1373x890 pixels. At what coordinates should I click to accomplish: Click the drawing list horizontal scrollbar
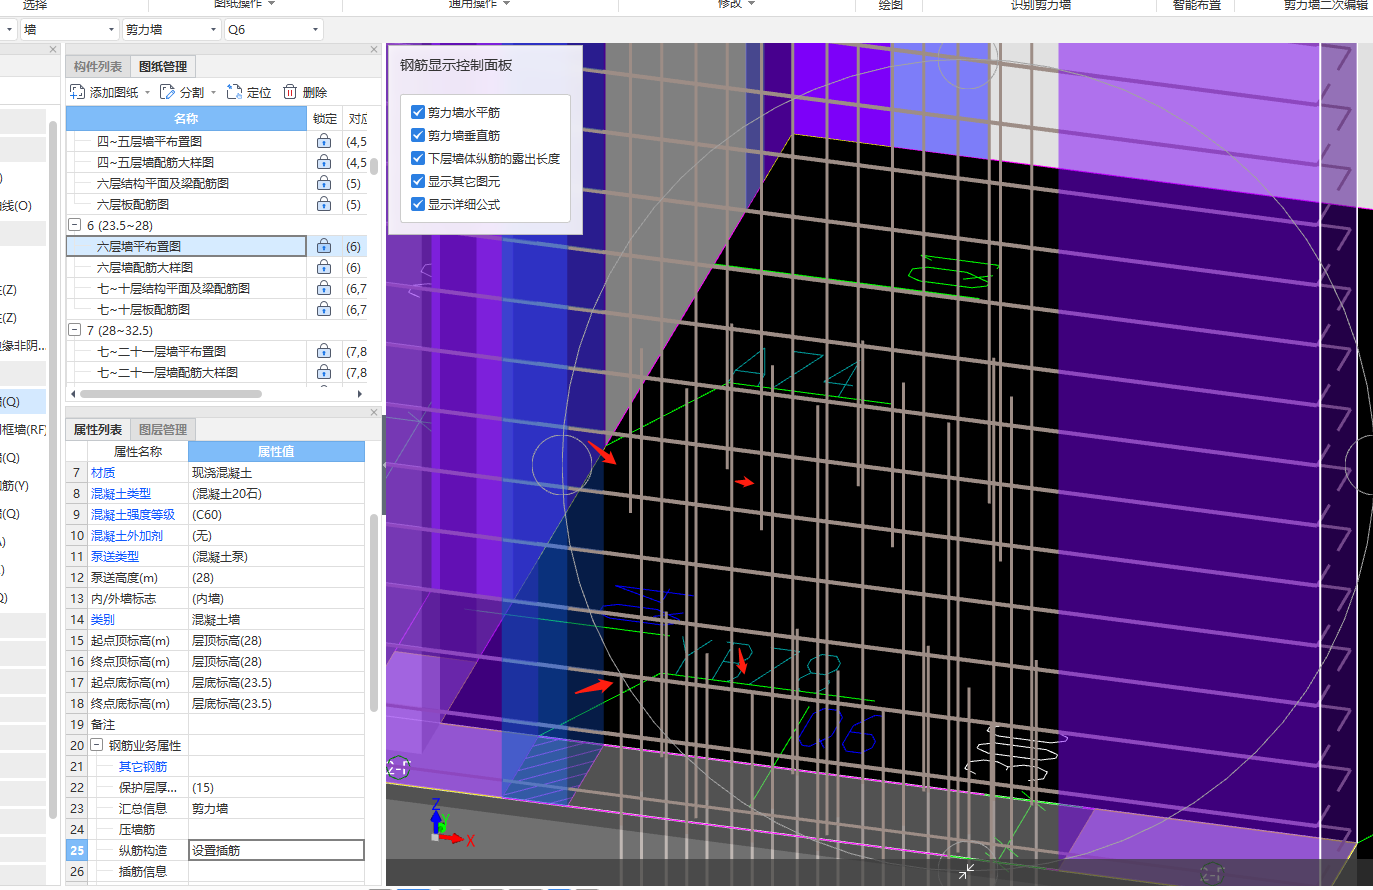[x=170, y=394]
